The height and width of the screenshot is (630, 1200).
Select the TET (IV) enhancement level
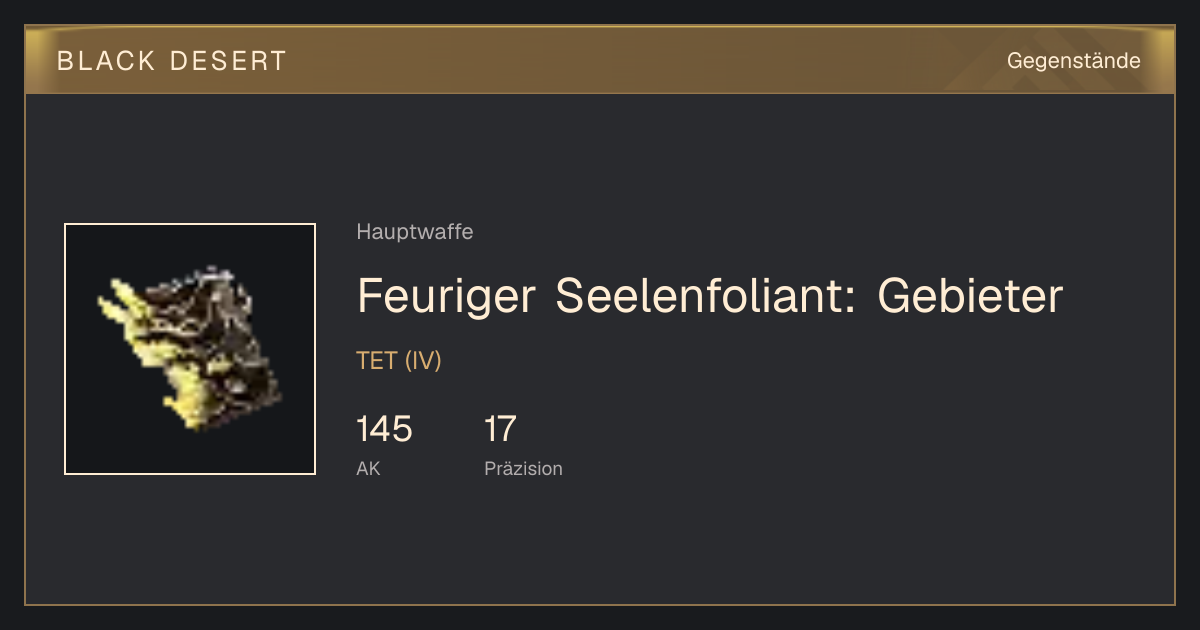point(399,361)
